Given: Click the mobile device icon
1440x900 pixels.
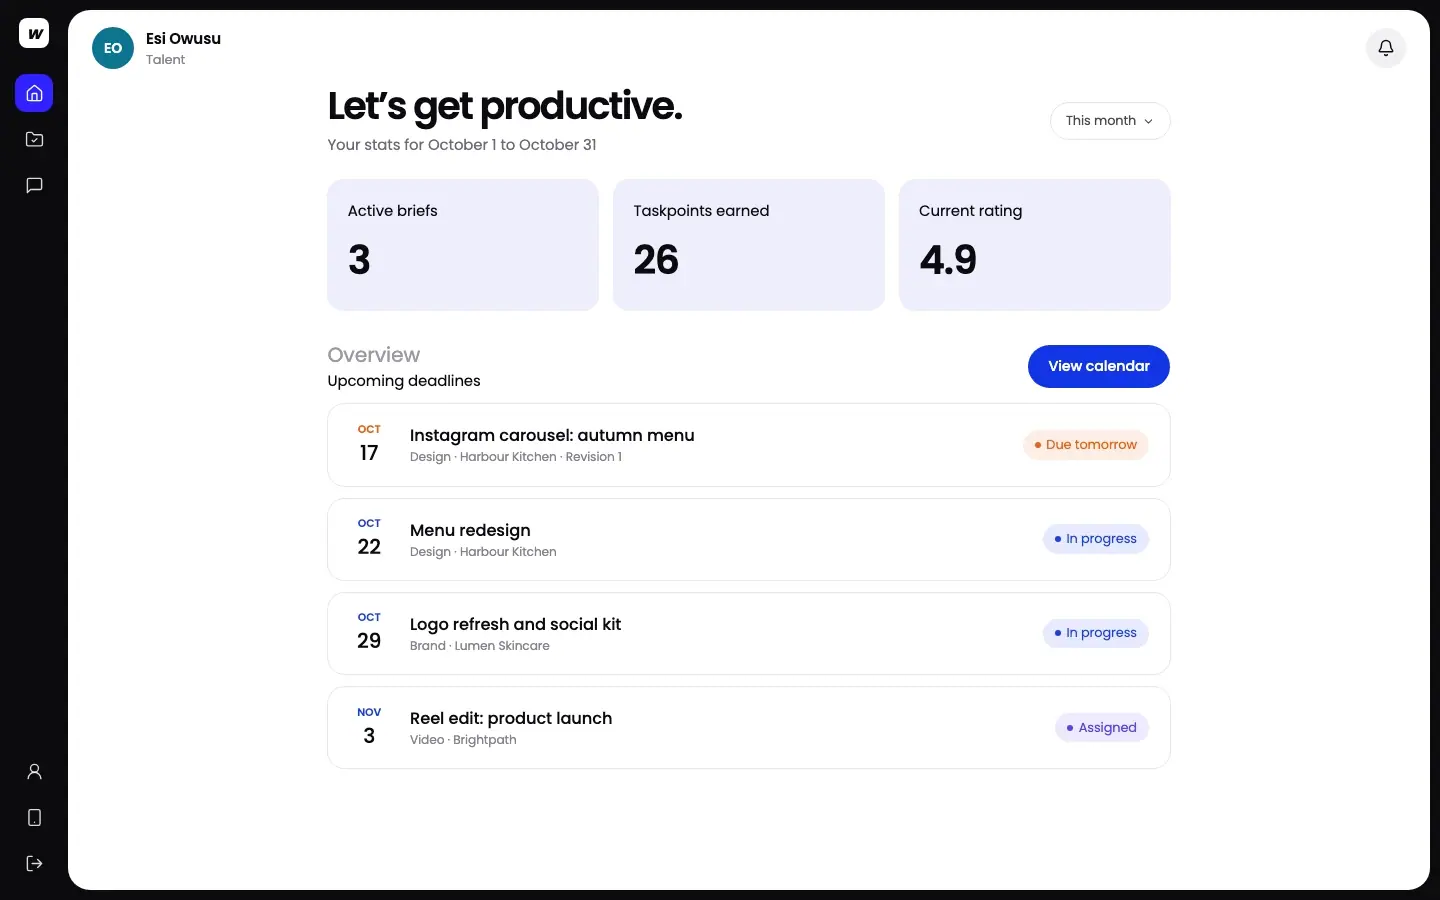Looking at the screenshot, I should 34,817.
